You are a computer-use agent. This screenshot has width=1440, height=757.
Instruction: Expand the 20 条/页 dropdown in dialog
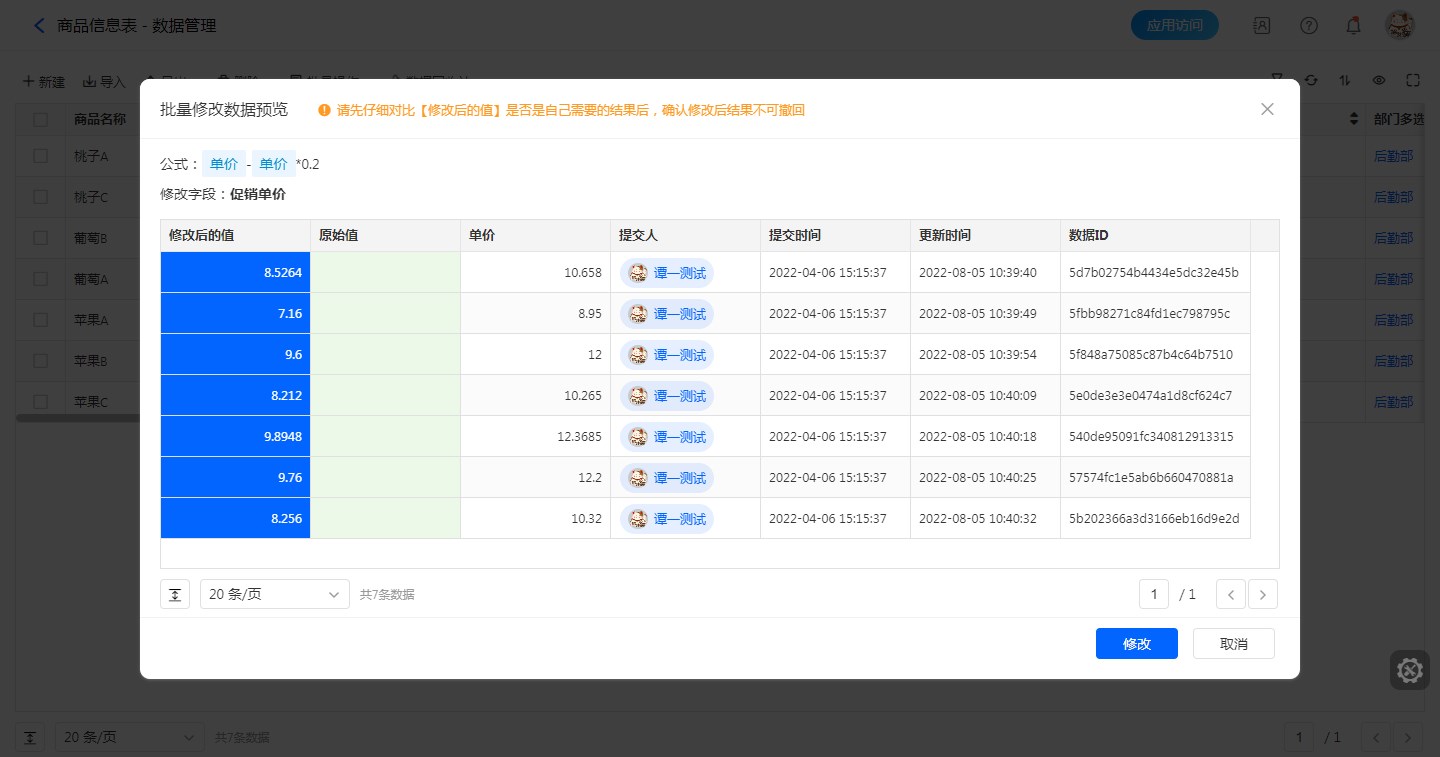pyautogui.click(x=274, y=594)
